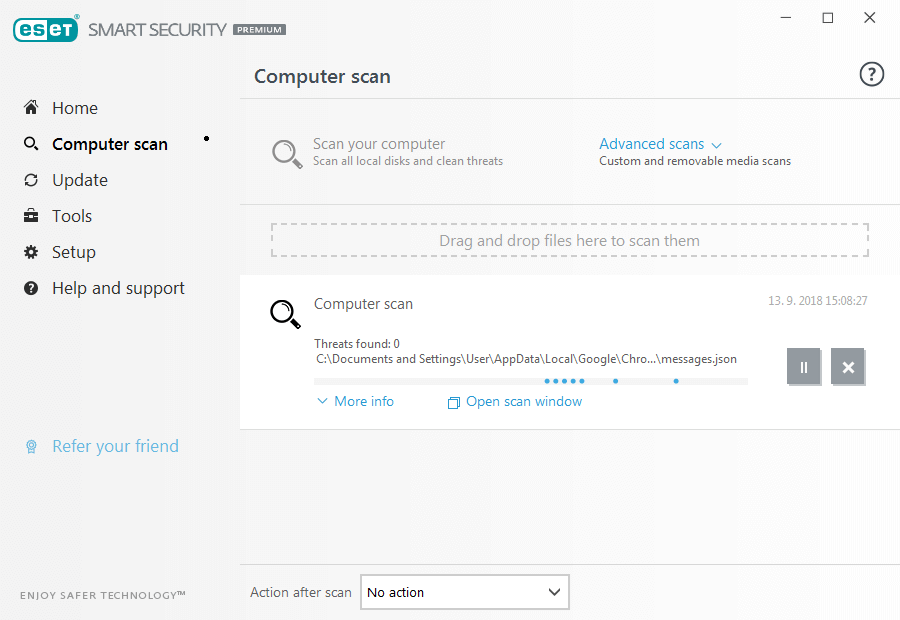Select Update from the sidebar menu
The height and width of the screenshot is (620, 900).
click(x=80, y=179)
